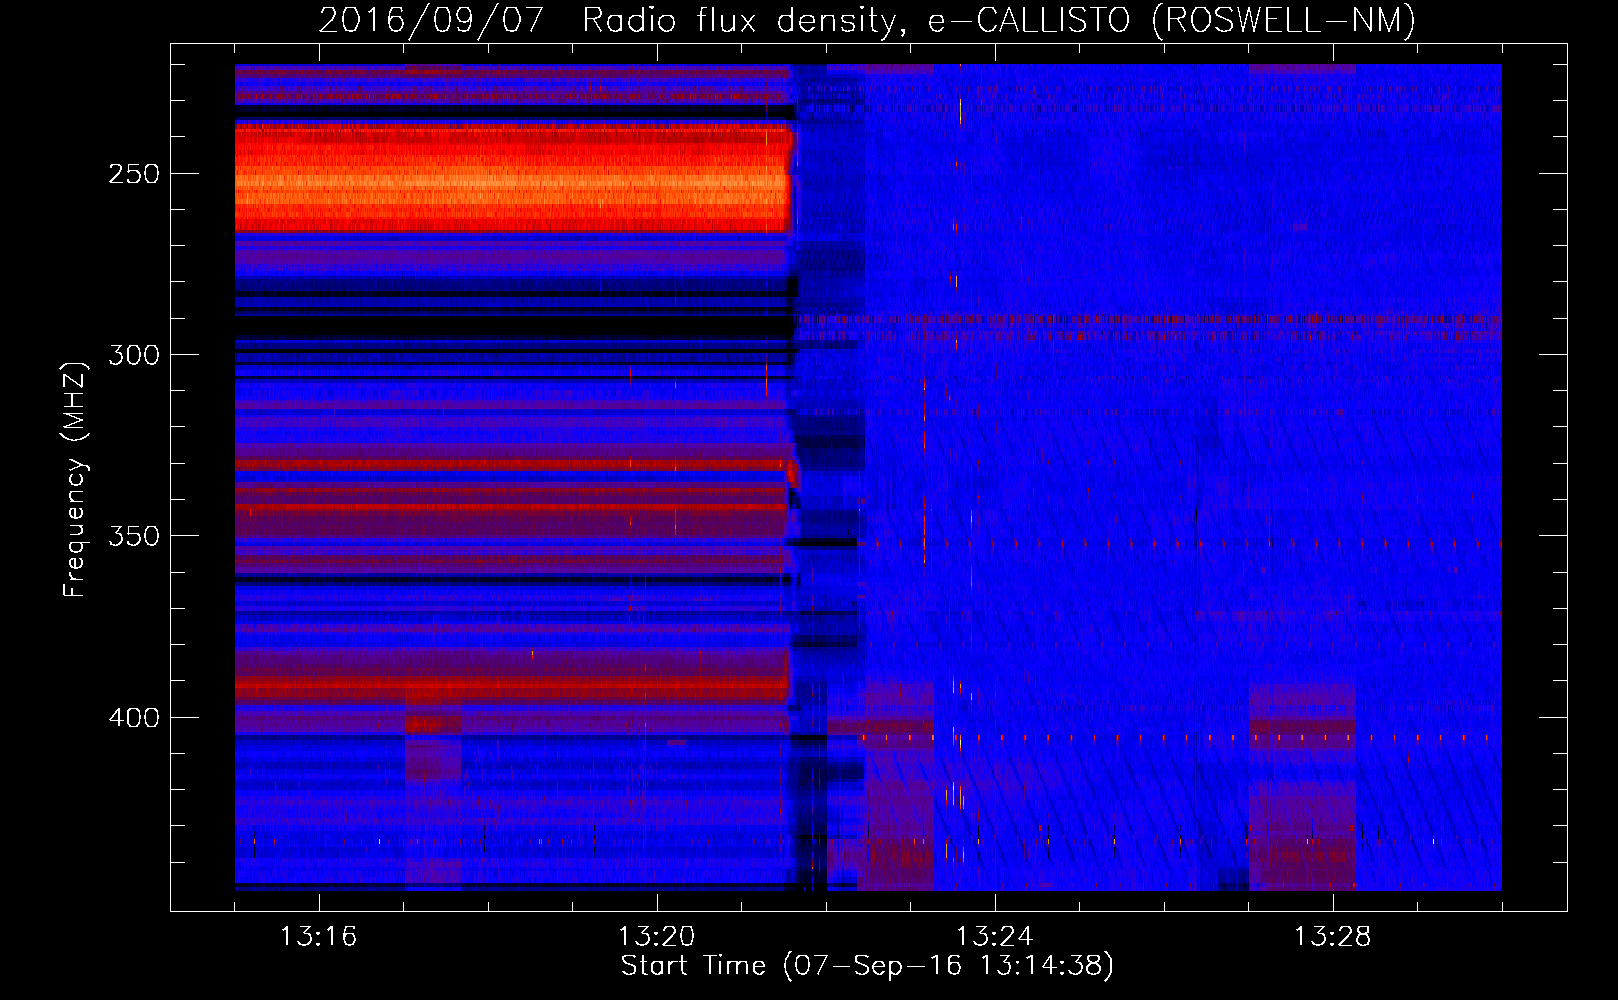Click the 300 frequency tick label
This screenshot has height=1000, width=1618.
[134, 355]
